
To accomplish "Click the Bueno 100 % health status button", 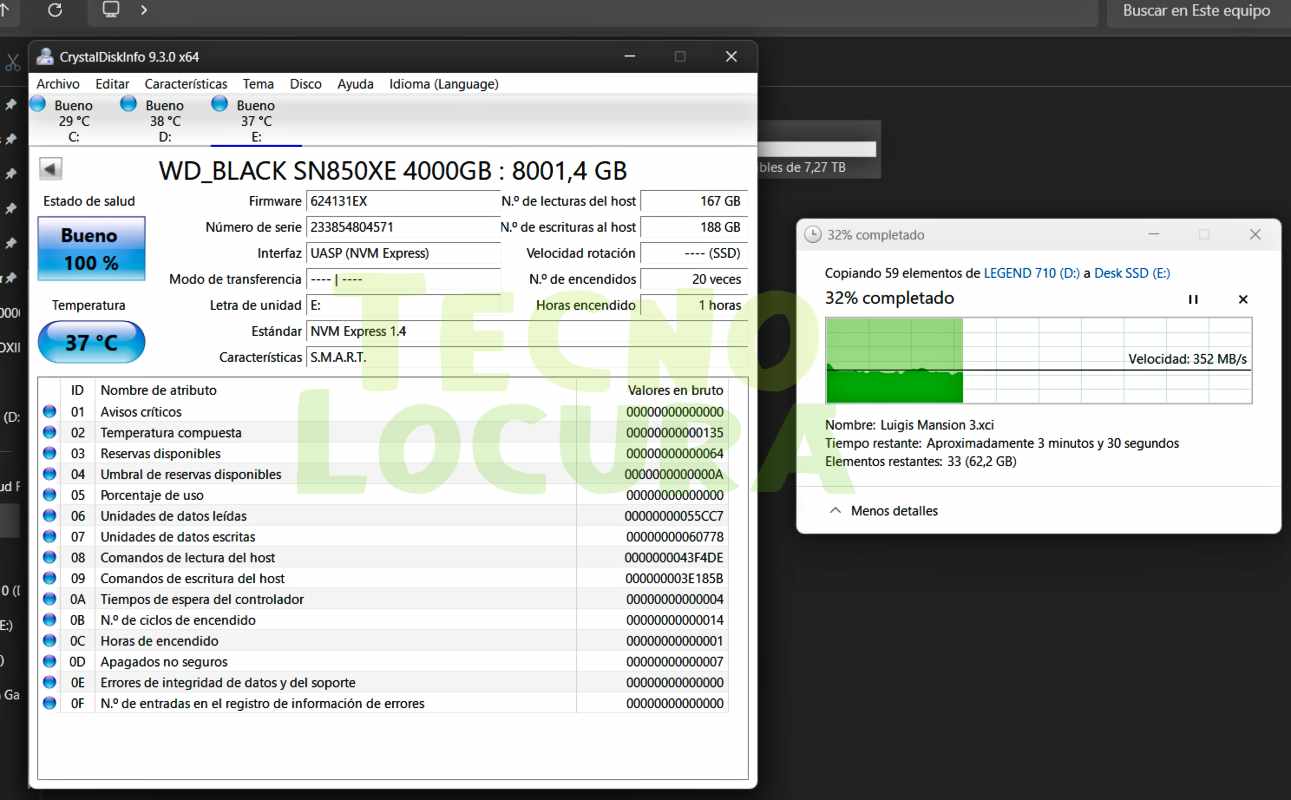I will tap(91, 249).
